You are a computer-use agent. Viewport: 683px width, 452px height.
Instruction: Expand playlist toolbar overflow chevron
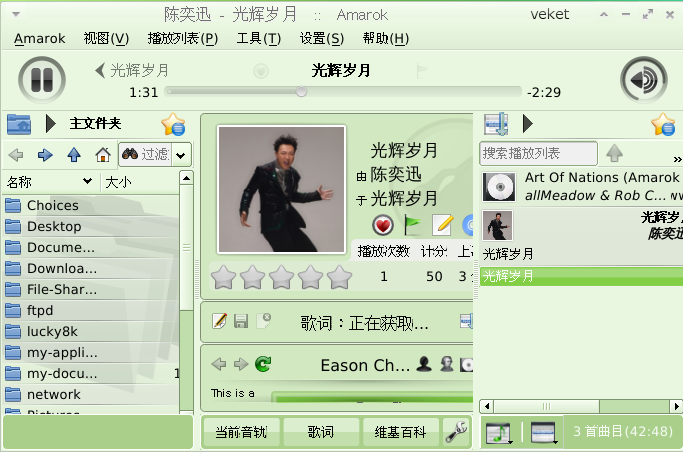pyautogui.click(x=677, y=159)
